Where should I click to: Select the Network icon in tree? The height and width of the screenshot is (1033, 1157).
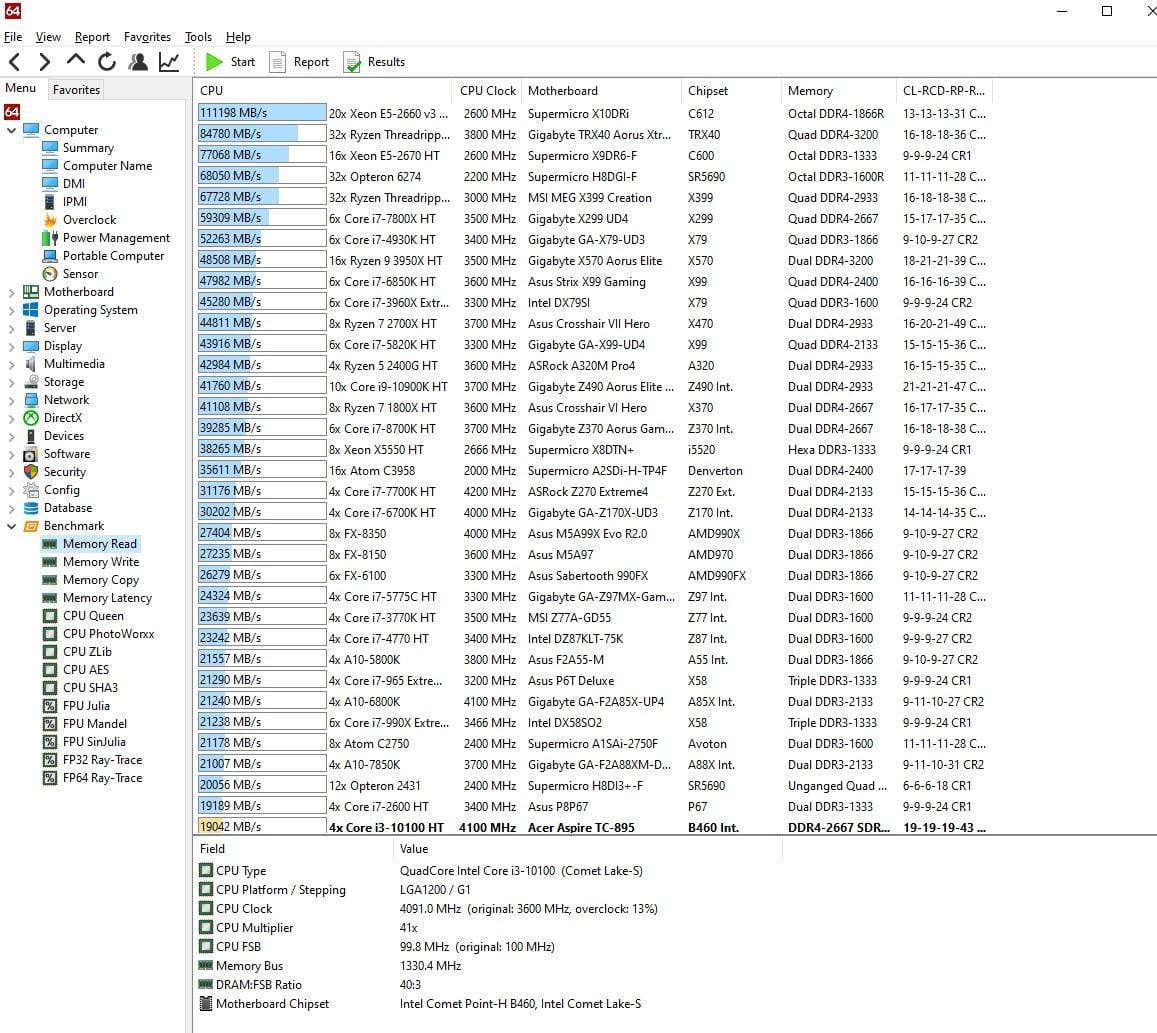tap(31, 400)
